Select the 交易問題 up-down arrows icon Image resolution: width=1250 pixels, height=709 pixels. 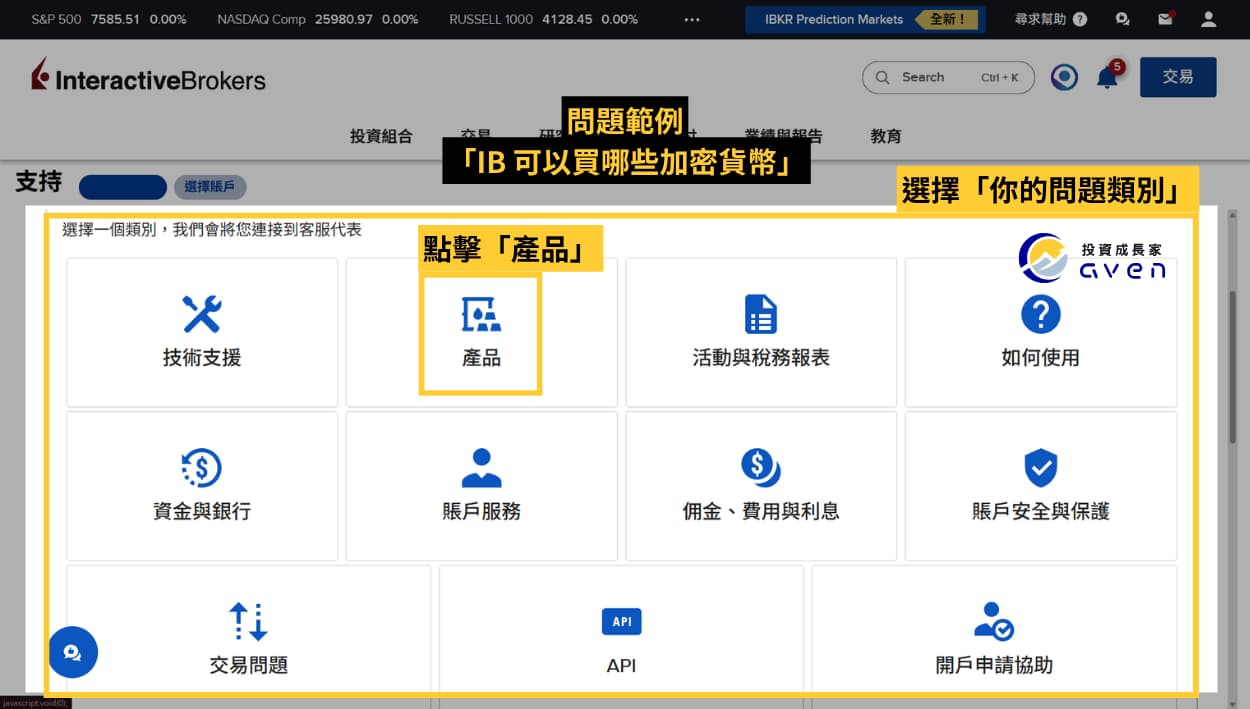248,621
